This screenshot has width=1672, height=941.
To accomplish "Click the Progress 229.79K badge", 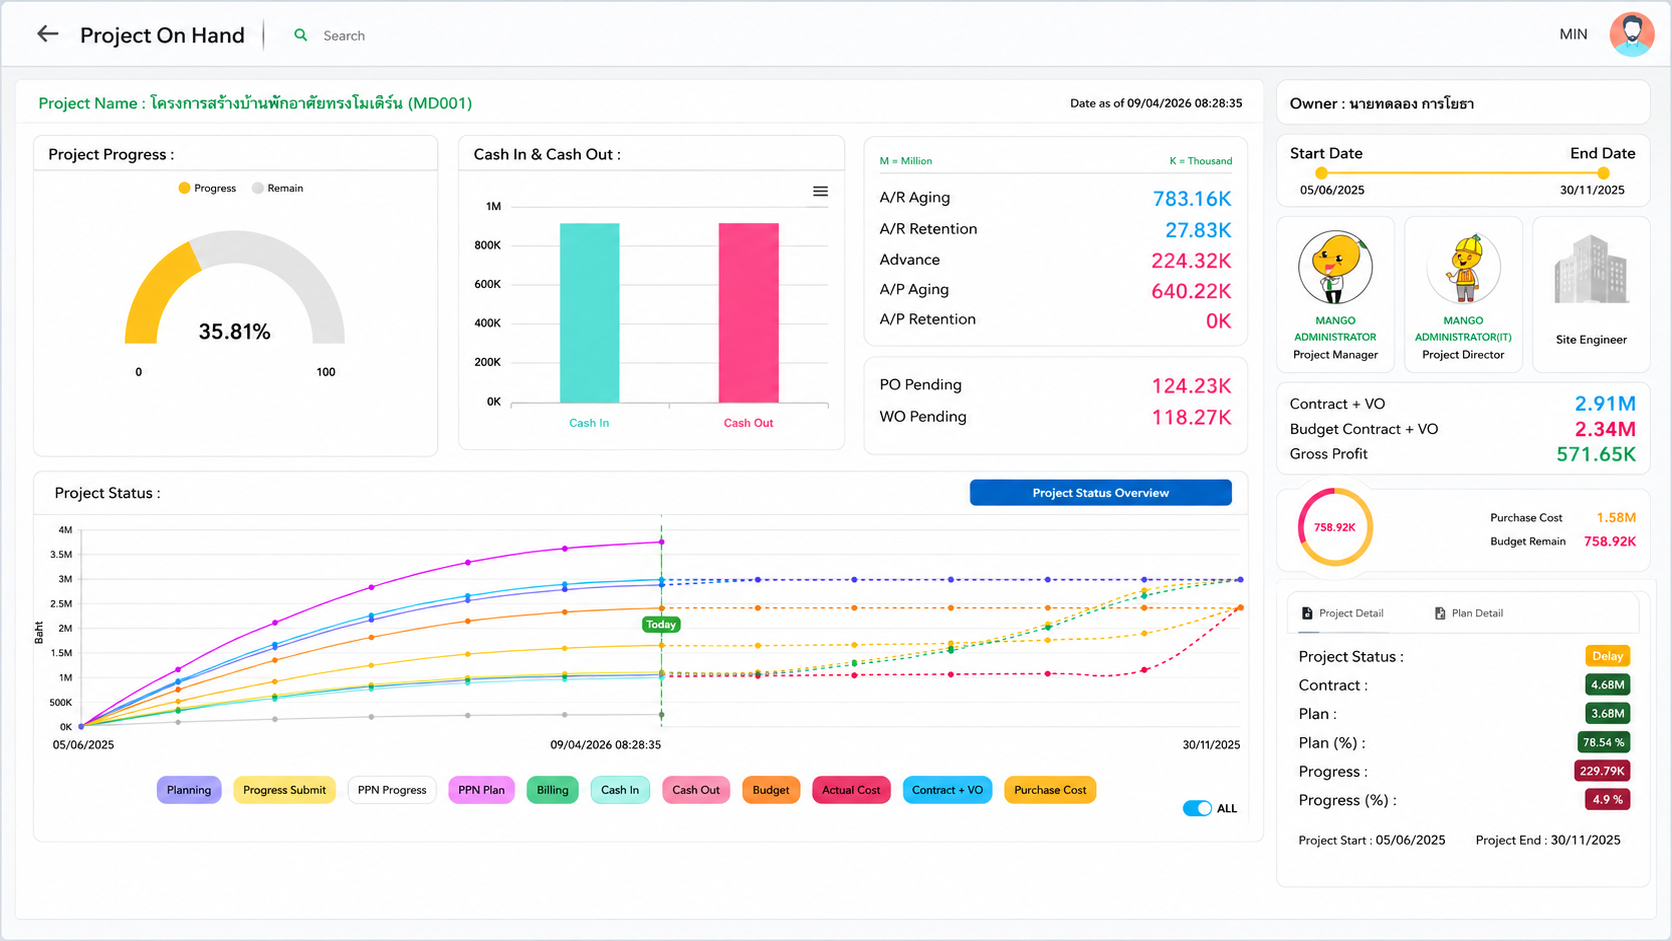I will click(1602, 771).
